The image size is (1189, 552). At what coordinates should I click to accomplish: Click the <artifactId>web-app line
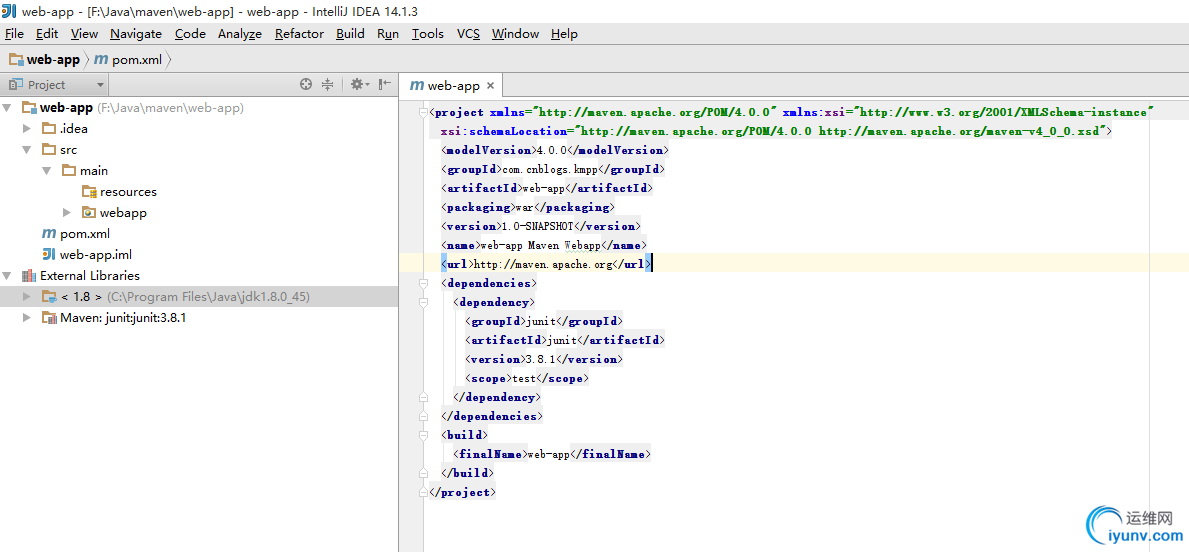(x=547, y=188)
